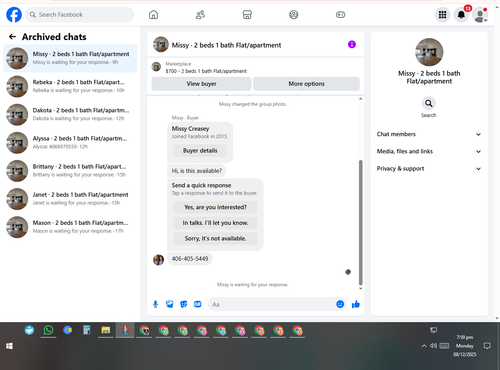
Task: Go to the Home feed icon
Action: 153,15
